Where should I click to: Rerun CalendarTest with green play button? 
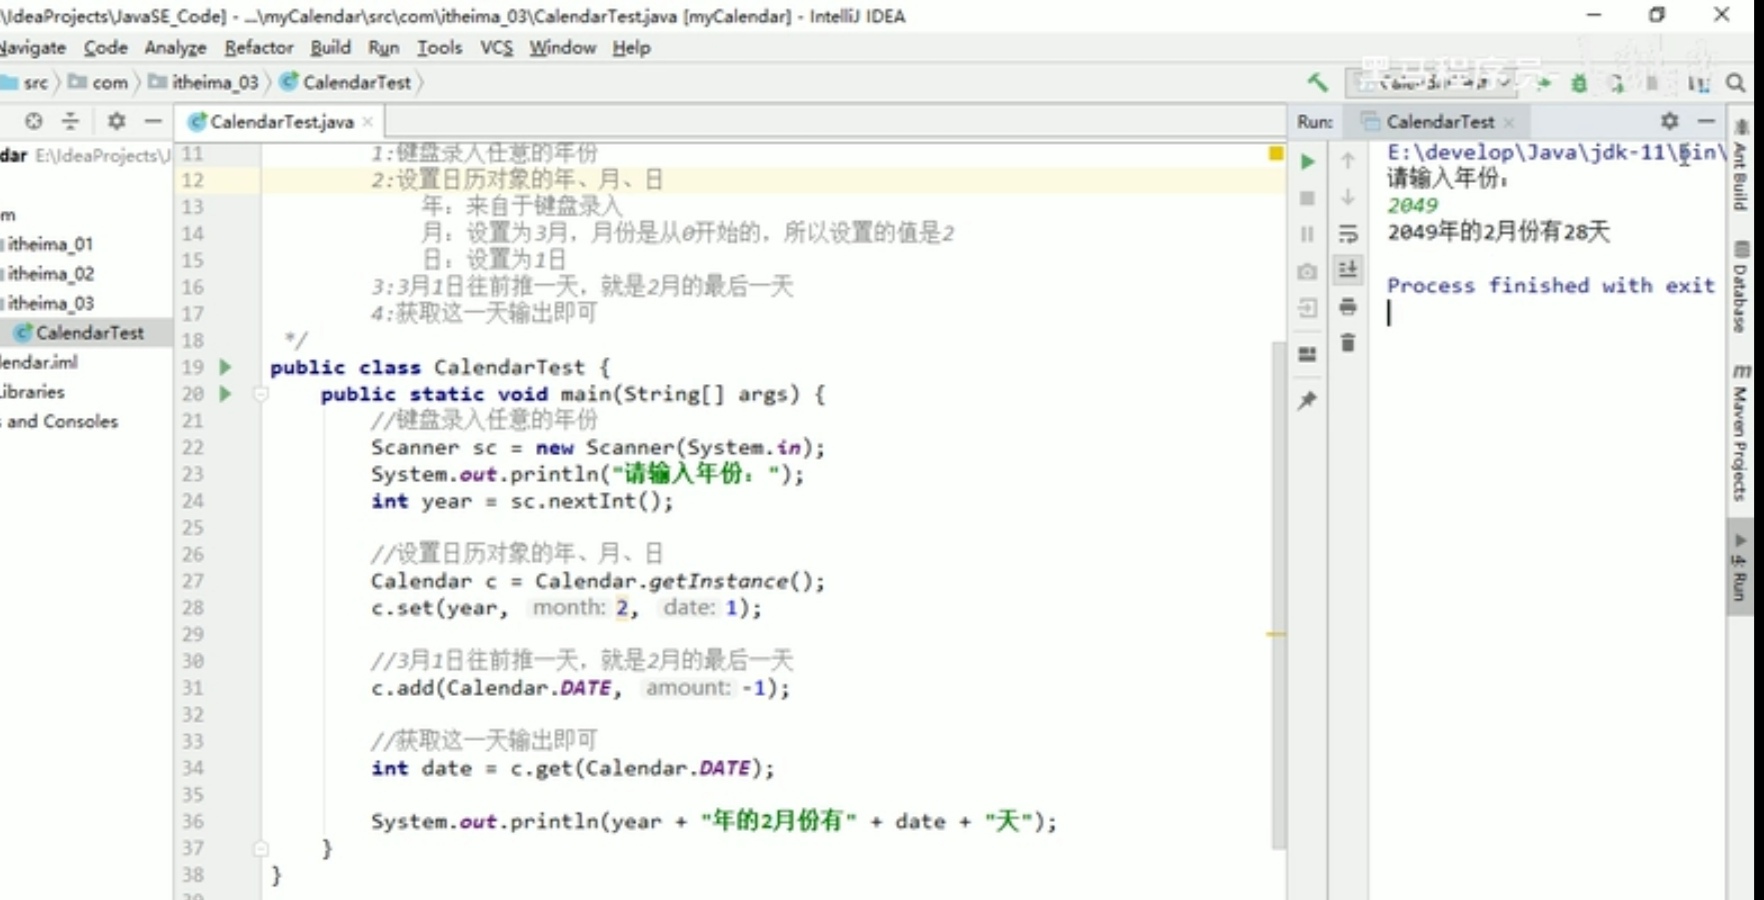click(1307, 161)
